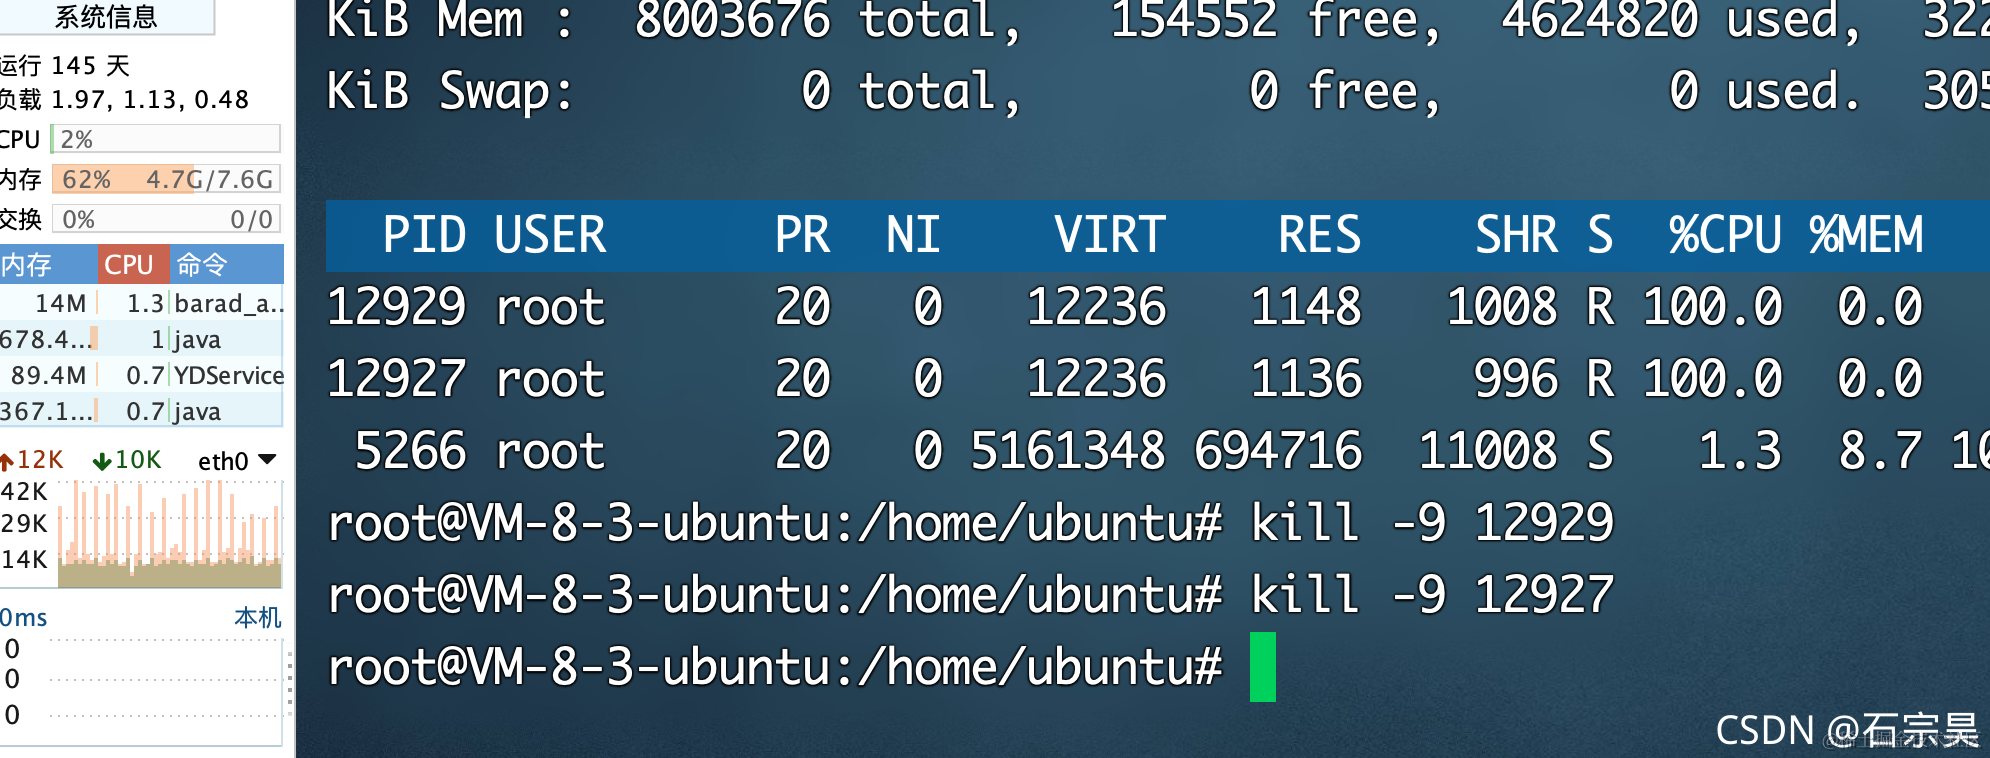Click PID 12929 in the top output
1990x758 pixels.
point(396,307)
